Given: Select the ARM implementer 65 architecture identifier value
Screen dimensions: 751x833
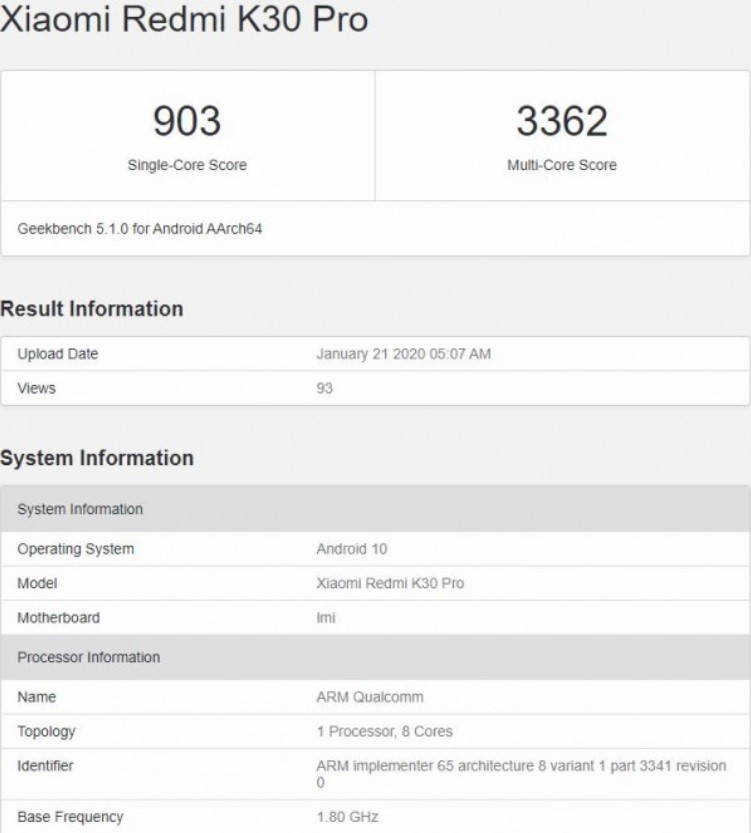Looking at the screenshot, I should click(x=522, y=774).
